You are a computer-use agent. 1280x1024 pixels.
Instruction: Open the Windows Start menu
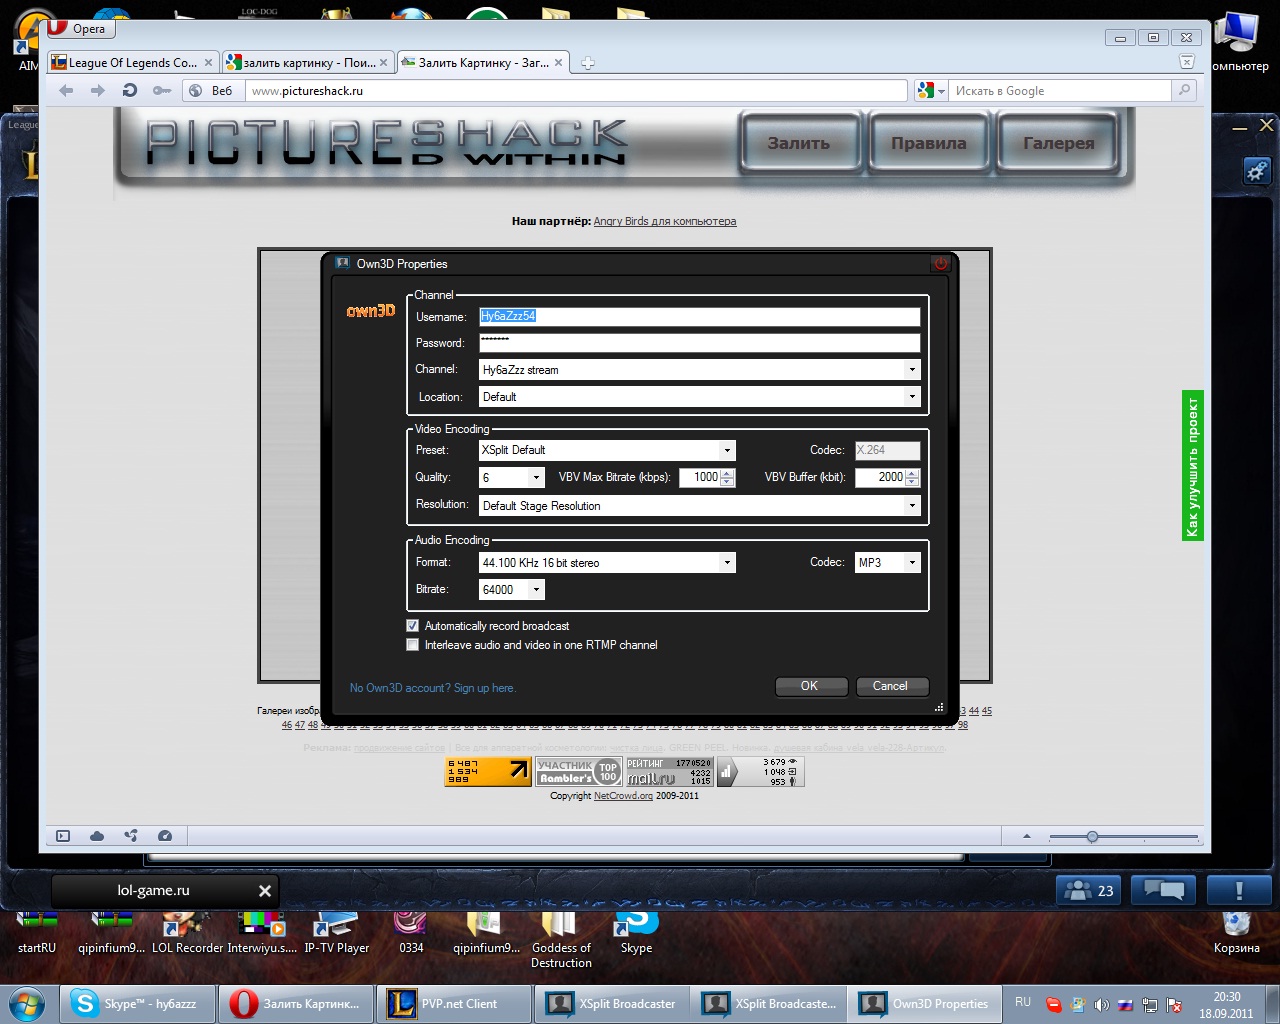pos(27,1003)
